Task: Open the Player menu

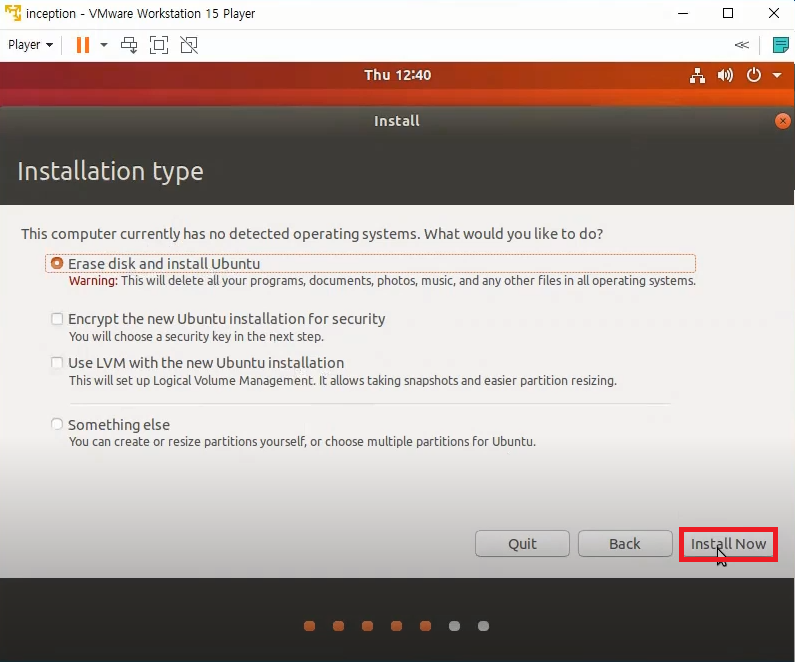Action: (x=30, y=45)
